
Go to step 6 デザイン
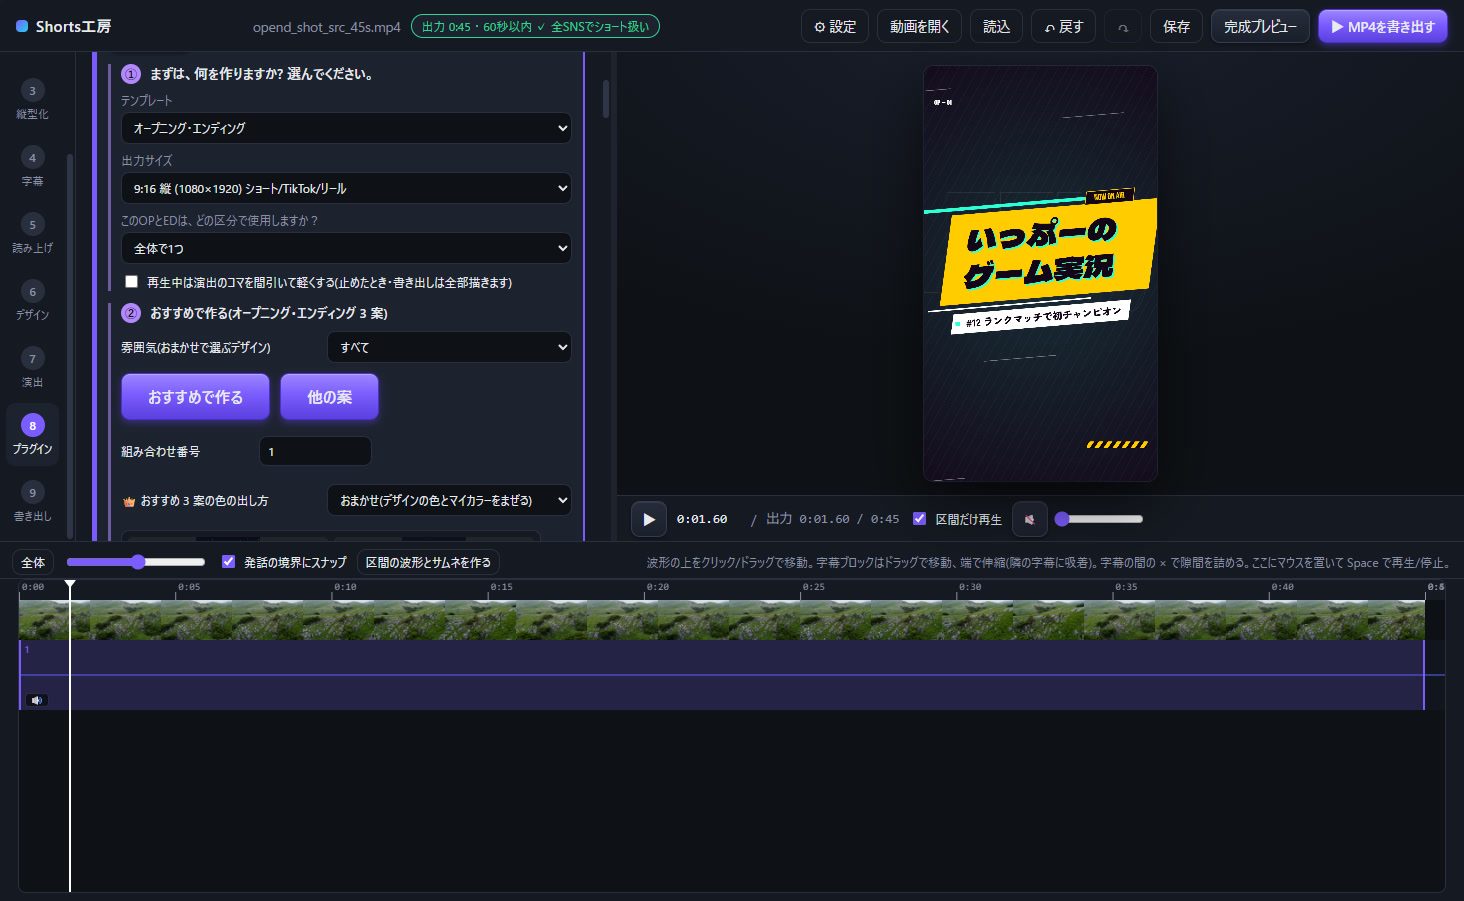pos(32,301)
